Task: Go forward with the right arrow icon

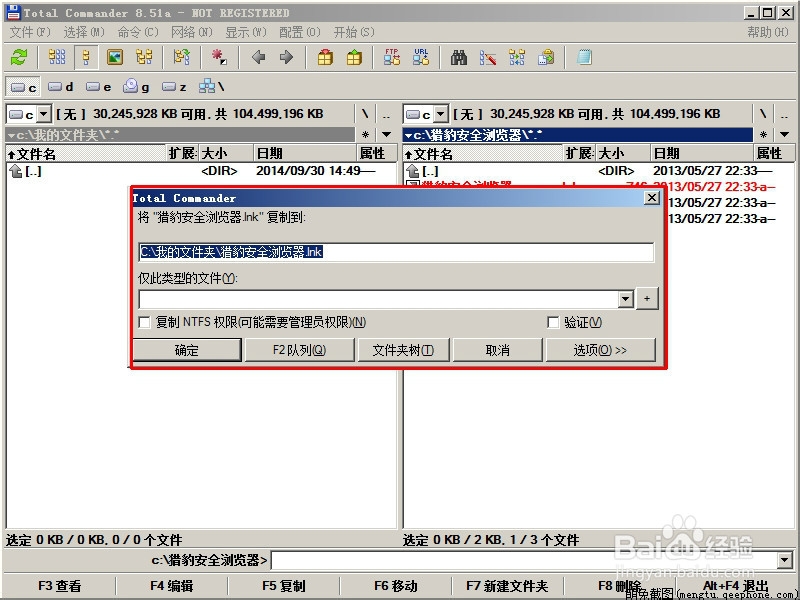Action: [287, 57]
